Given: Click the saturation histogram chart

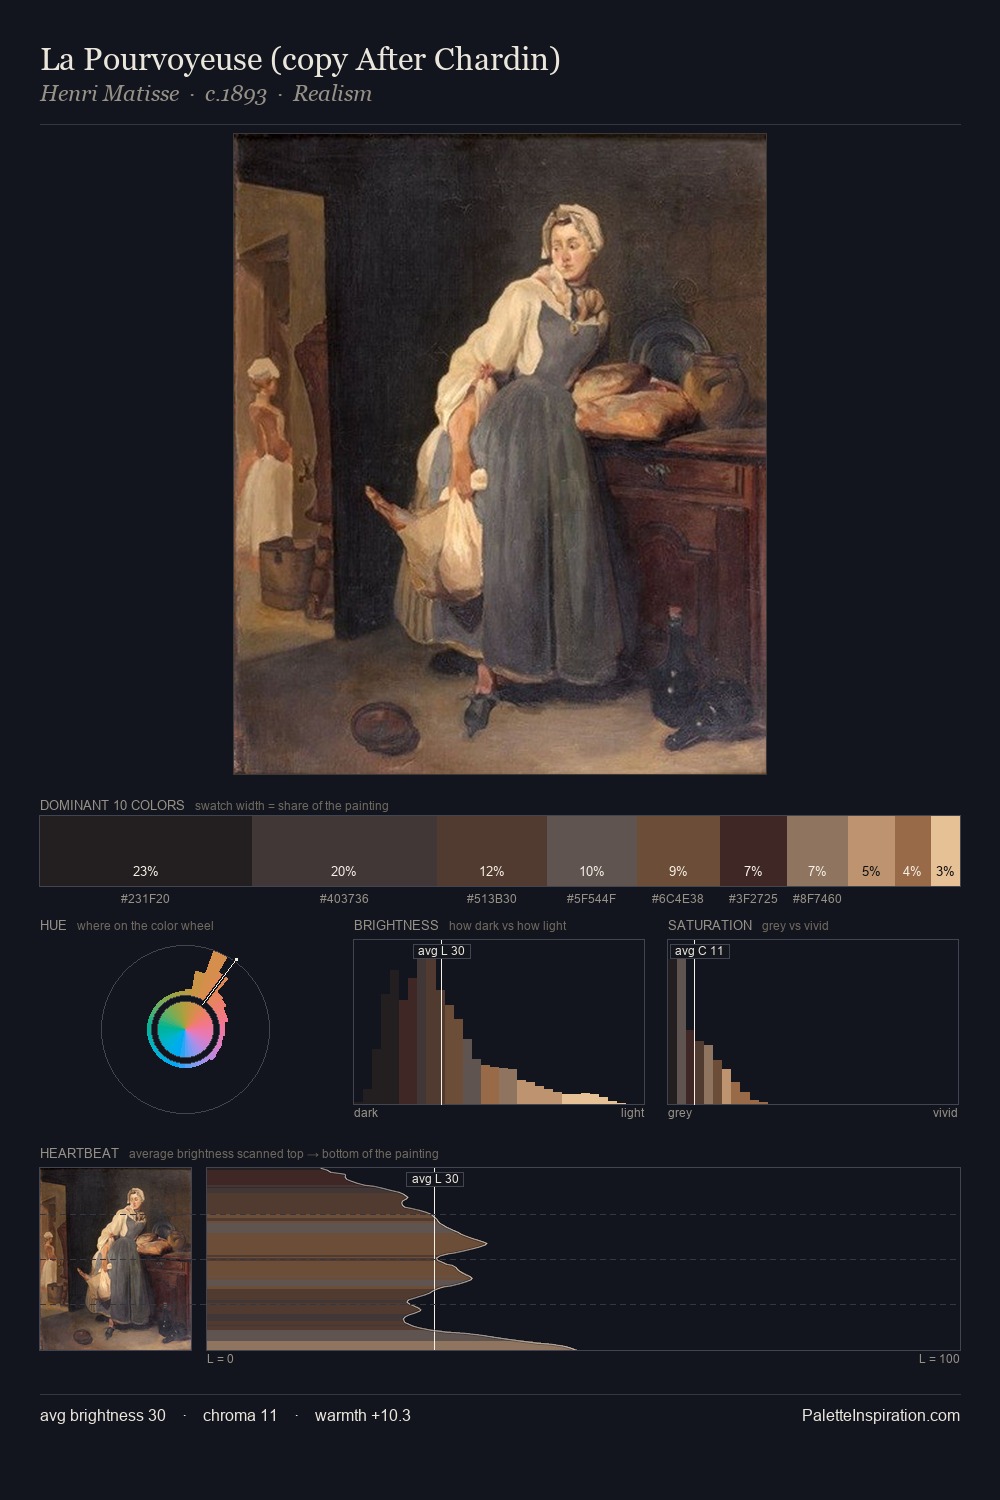Looking at the screenshot, I should pyautogui.click(x=813, y=1022).
